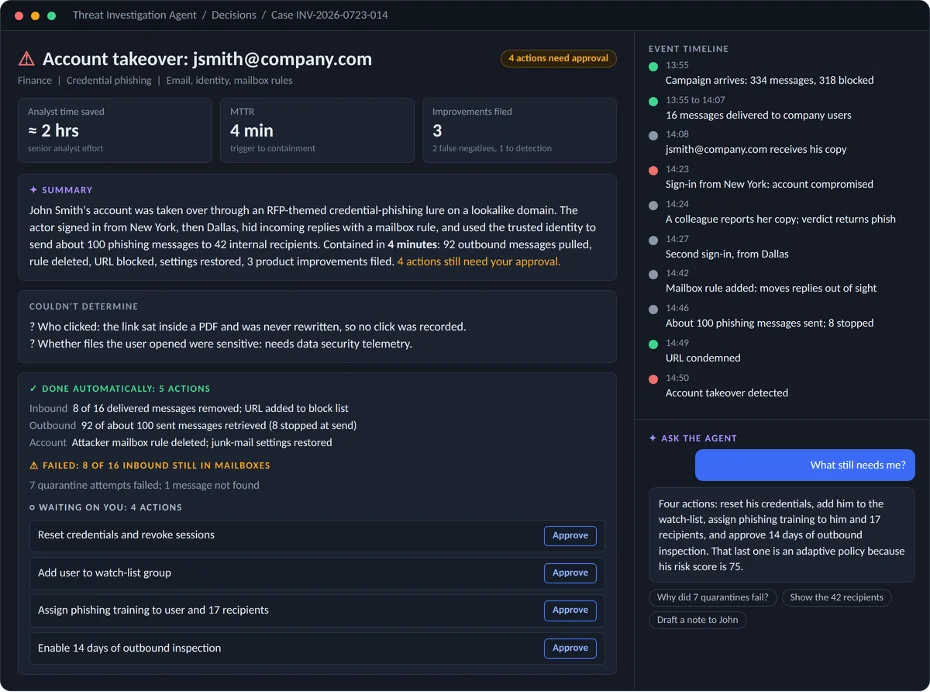The image size is (930, 692).
Task: Click the 'What still needs me?' chat message
Action: pos(805,465)
